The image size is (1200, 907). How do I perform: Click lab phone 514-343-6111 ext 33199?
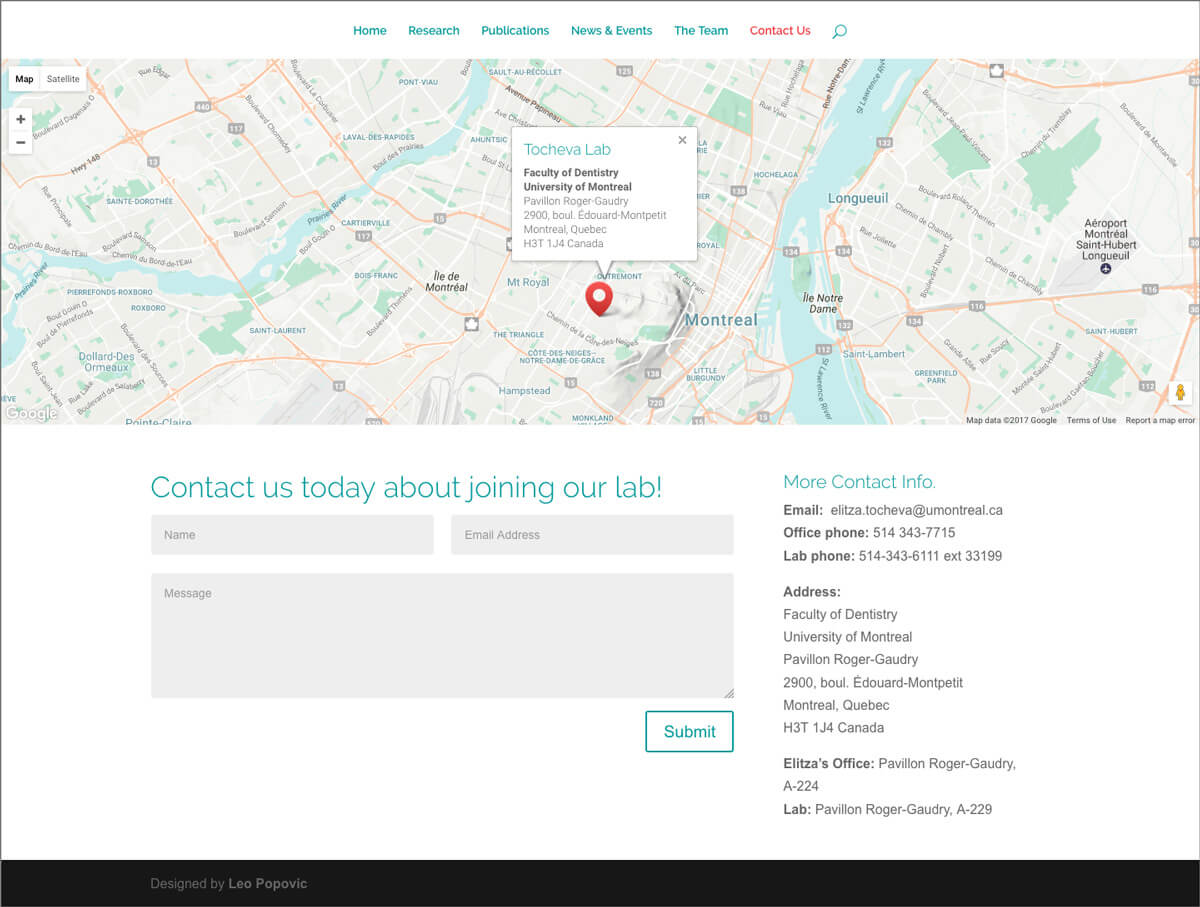click(x=930, y=556)
